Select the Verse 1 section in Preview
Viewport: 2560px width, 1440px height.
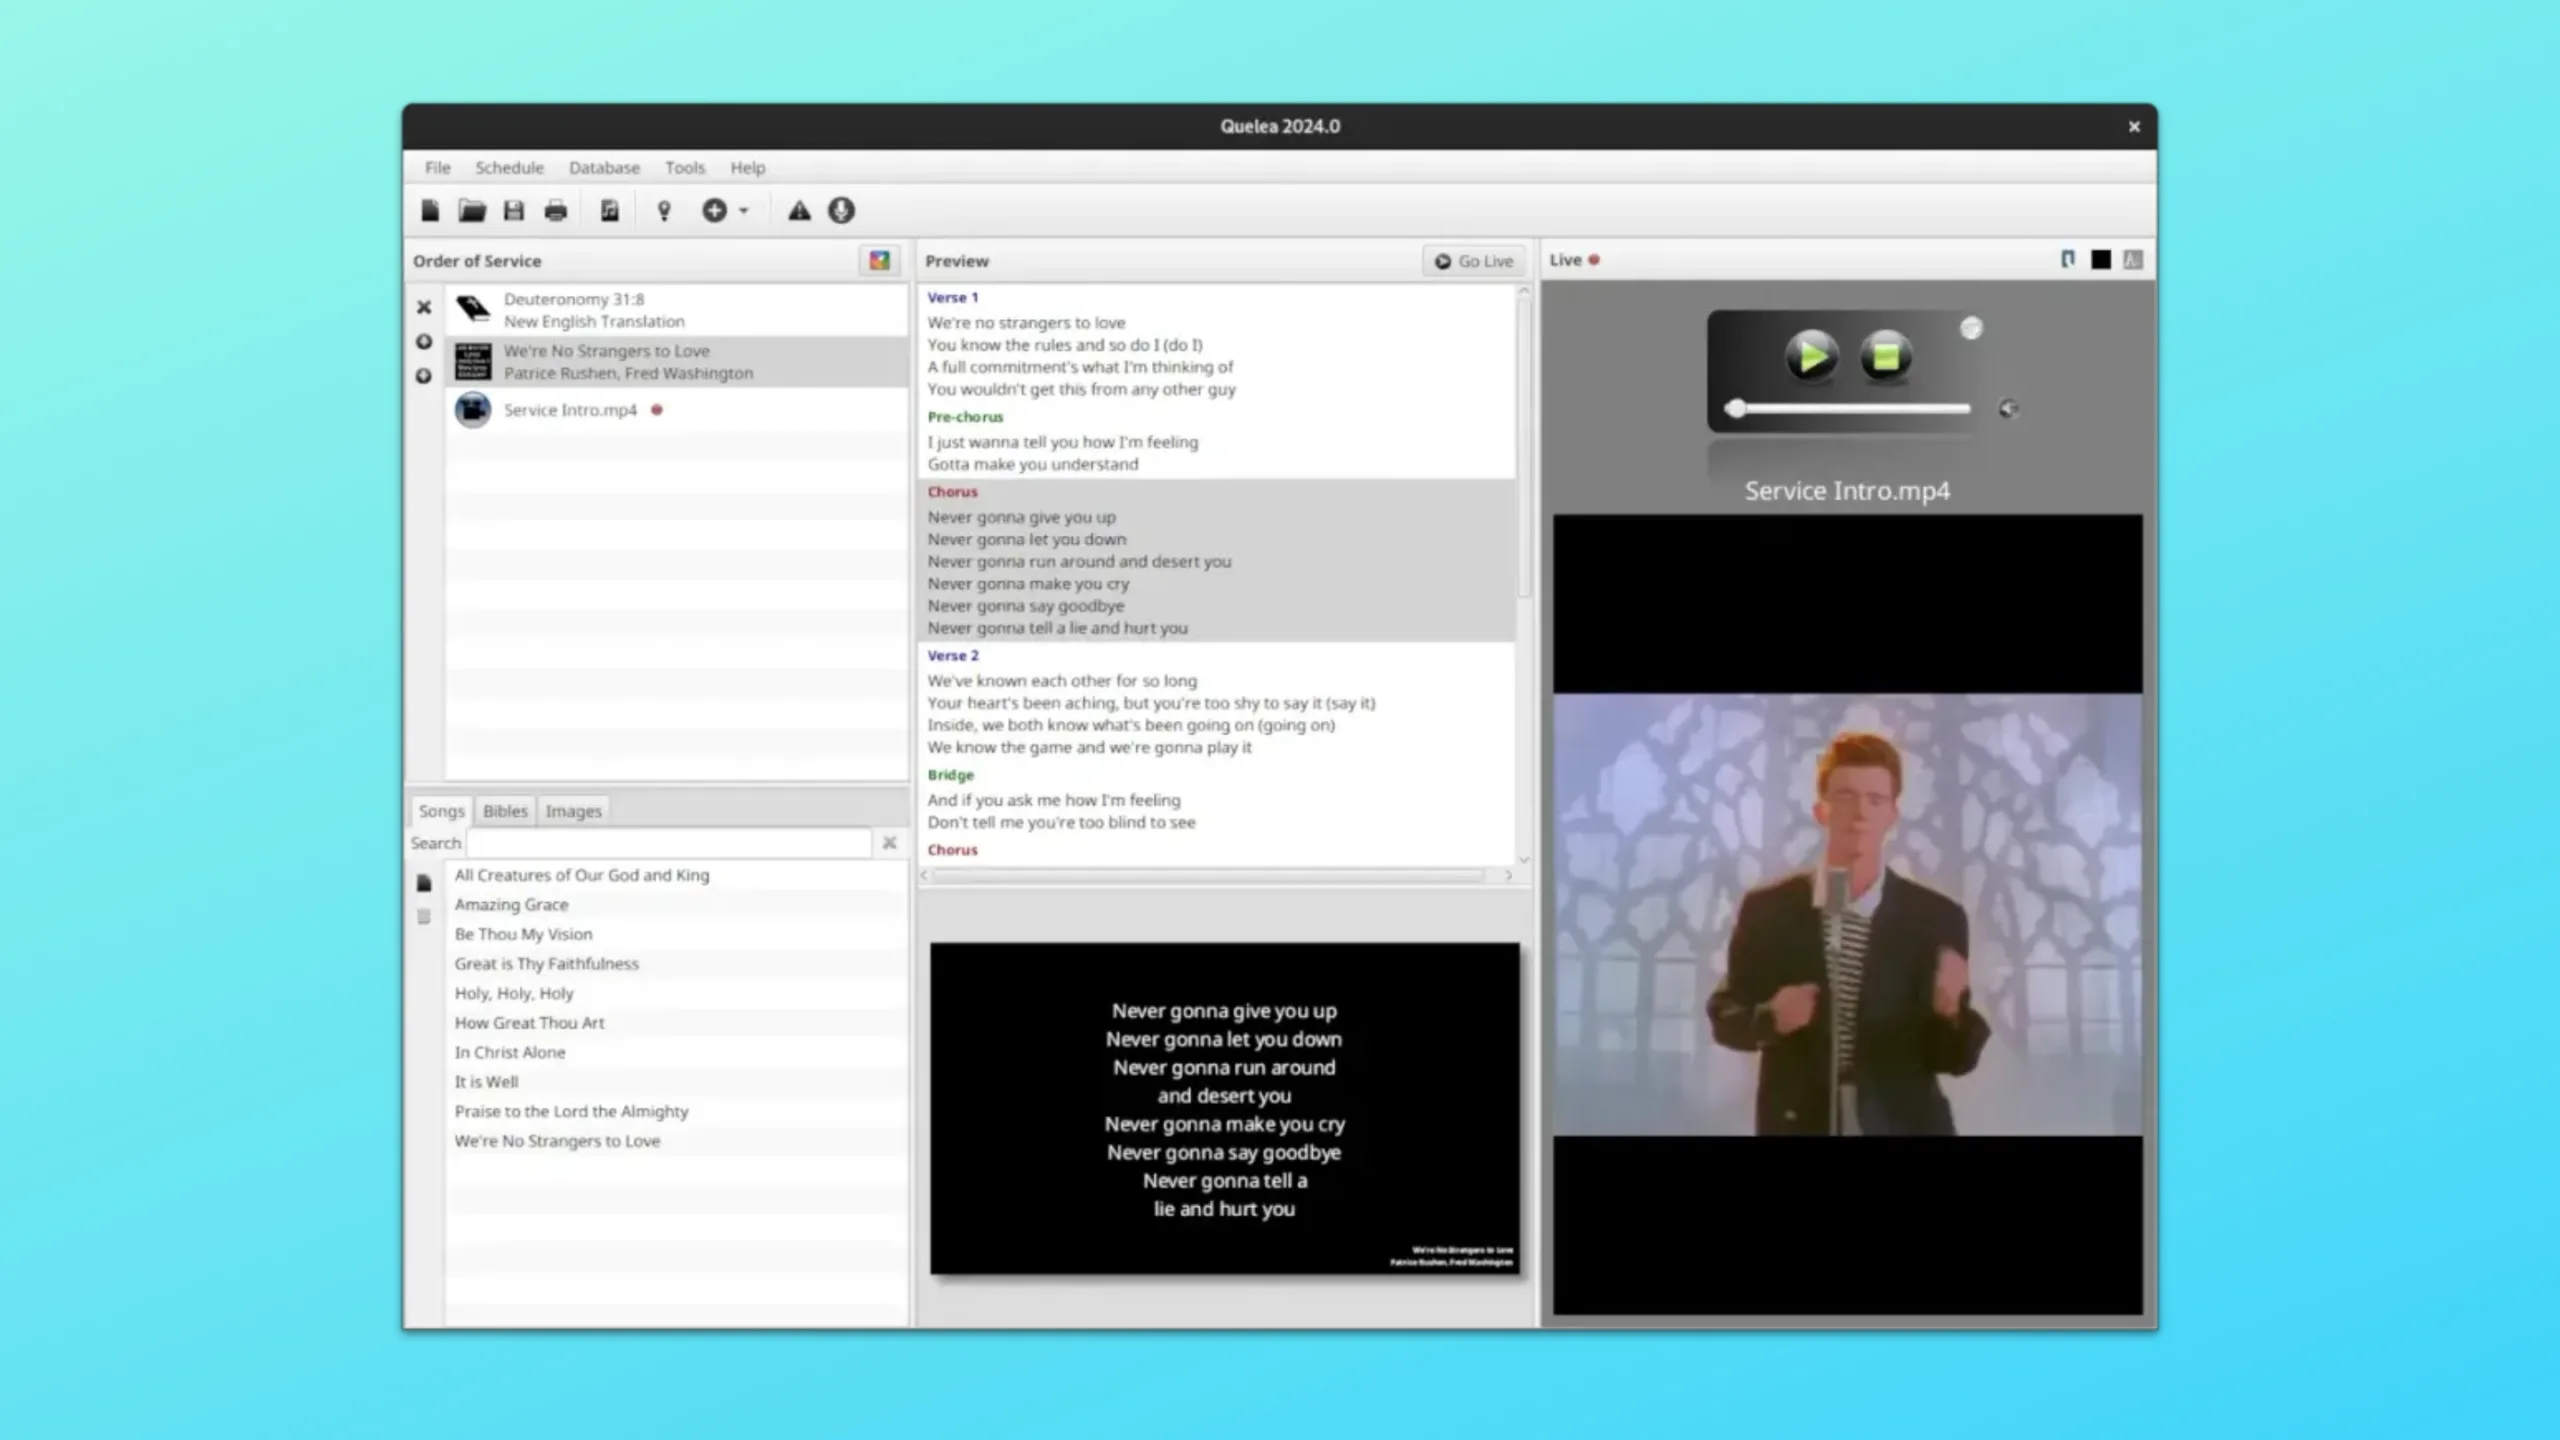point(1217,344)
